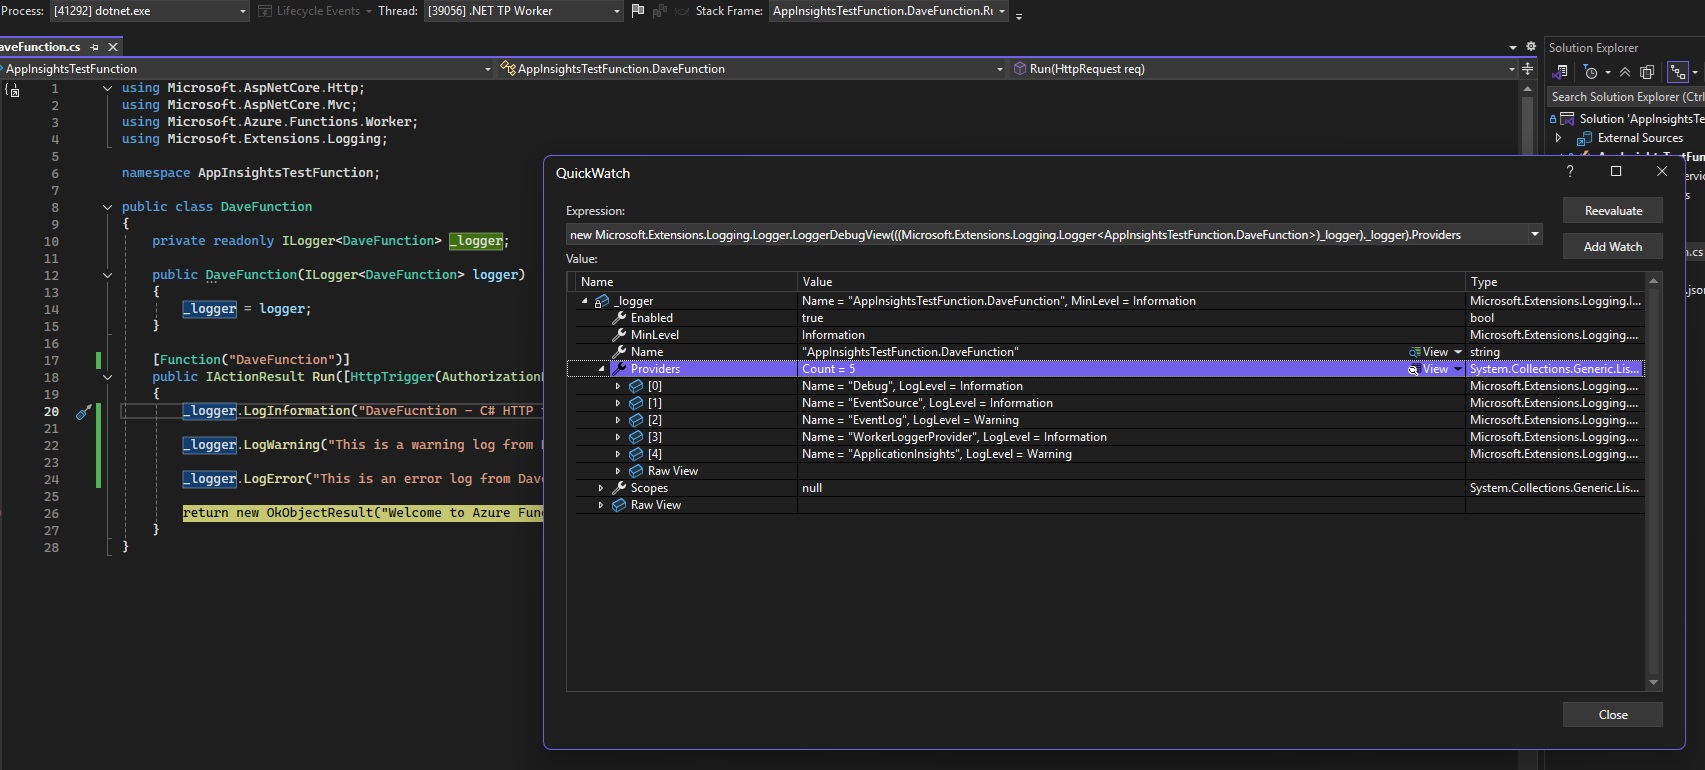Open the Process dotnet.exe dropdown

click(x=242, y=11)
